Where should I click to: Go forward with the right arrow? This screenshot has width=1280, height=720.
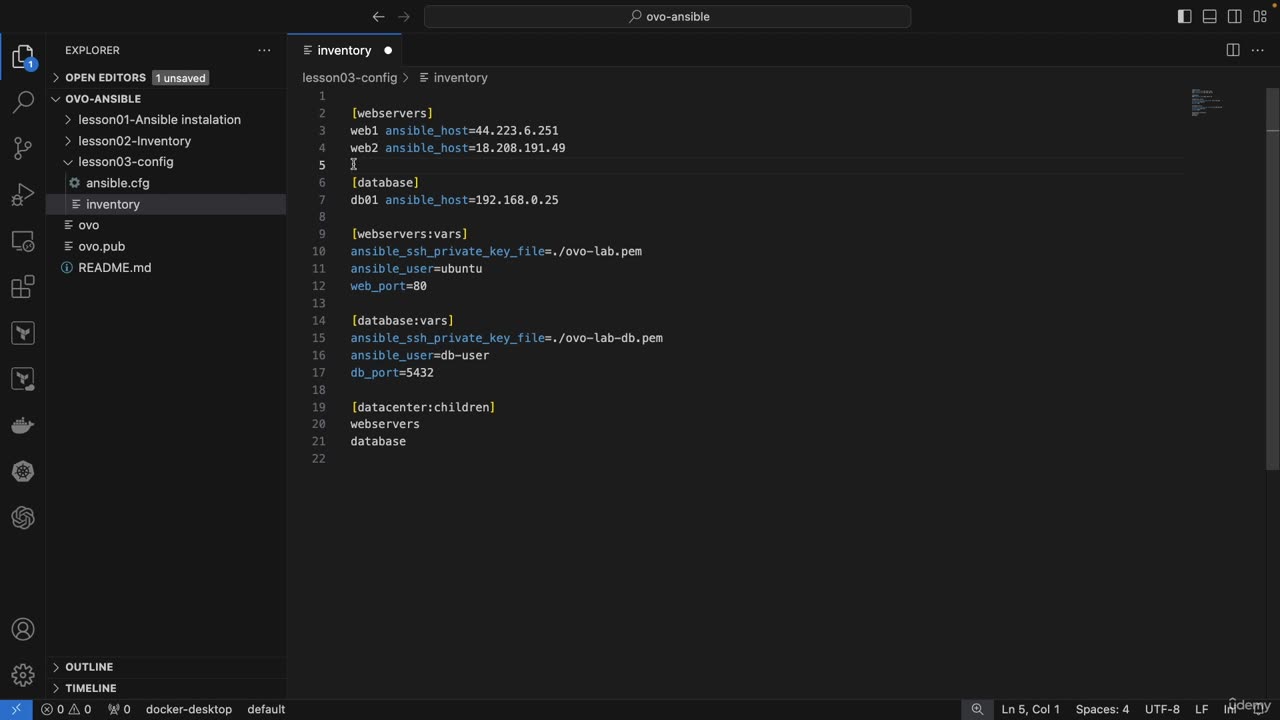[x=404, y=16]
